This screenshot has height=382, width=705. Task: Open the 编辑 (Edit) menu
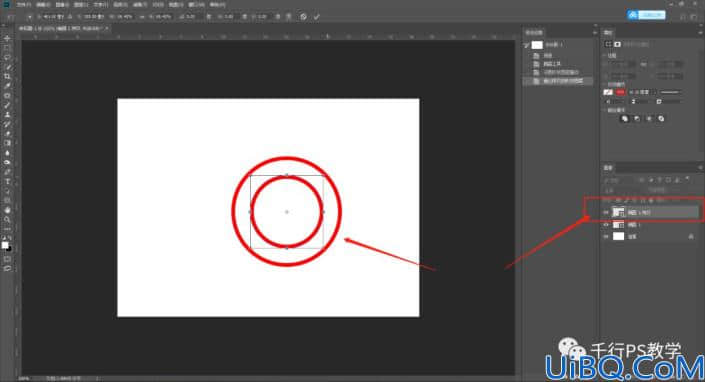tap(43, 5)
